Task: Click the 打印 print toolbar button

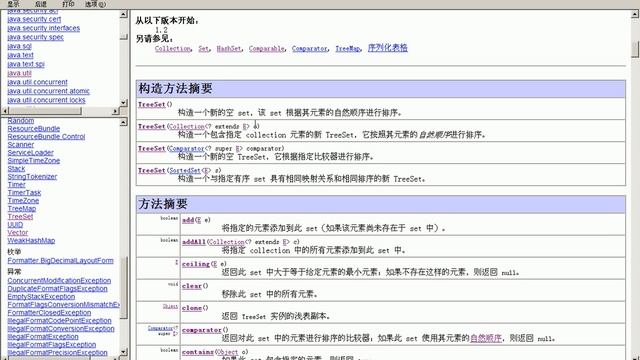Action: tap(68, 4)
